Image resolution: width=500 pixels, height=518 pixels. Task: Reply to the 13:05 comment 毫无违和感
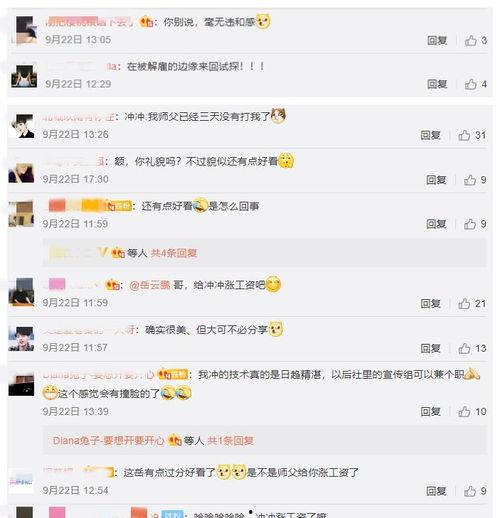[437, 41]
